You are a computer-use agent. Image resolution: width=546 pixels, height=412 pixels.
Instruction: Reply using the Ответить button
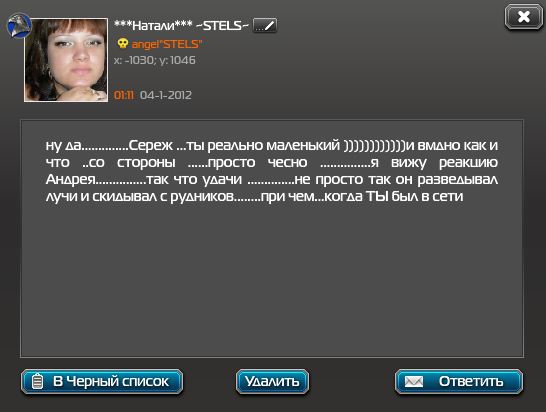click(x=459, y=381)
